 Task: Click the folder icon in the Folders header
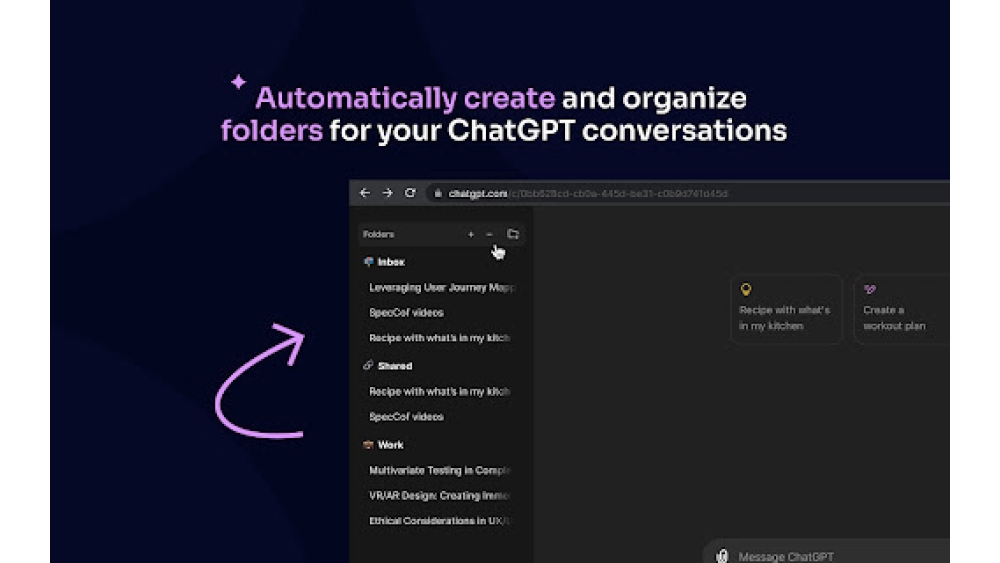(x=513, y=234)
